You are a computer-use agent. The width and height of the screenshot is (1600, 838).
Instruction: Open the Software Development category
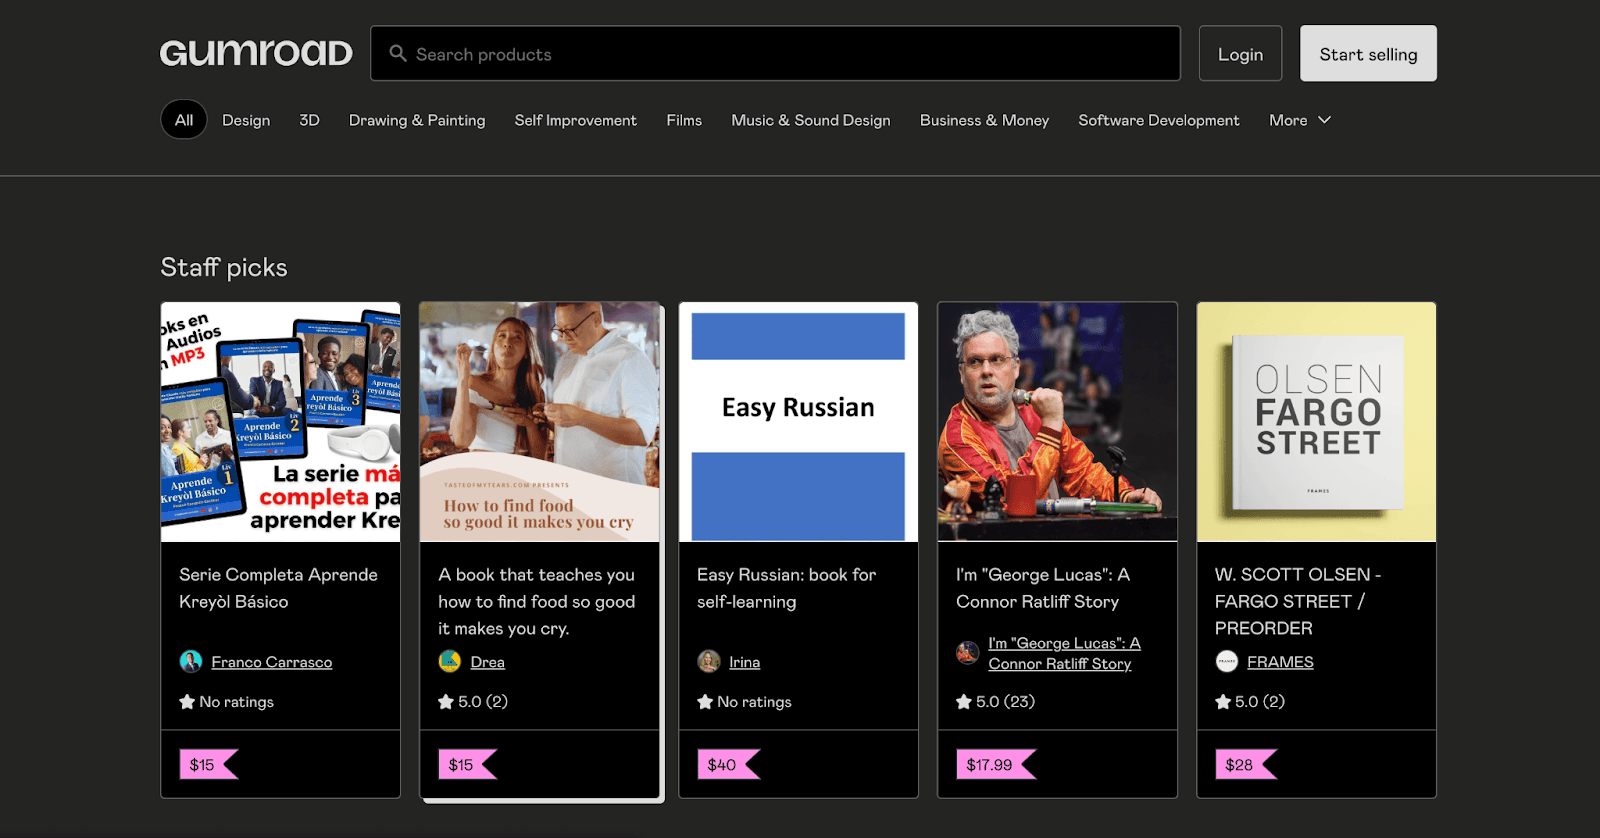pyautogui.click(x=1159, y=120)
